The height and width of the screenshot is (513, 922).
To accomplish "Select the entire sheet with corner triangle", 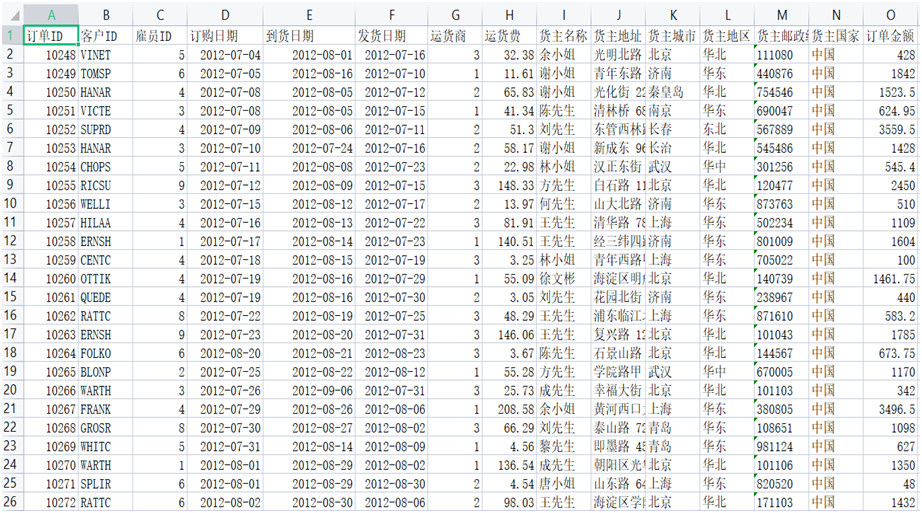I will pyautogui.click(x=12, y=14).
